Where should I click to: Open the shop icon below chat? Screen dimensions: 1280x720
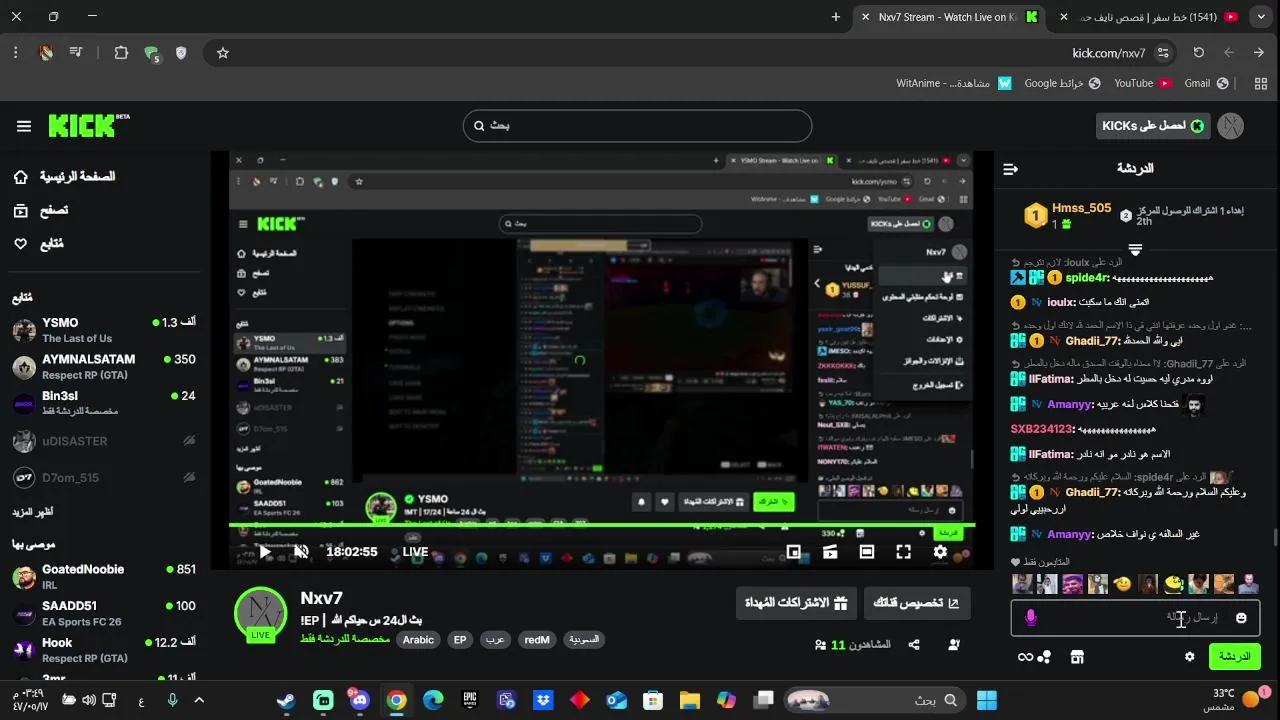coord(1077,657)
